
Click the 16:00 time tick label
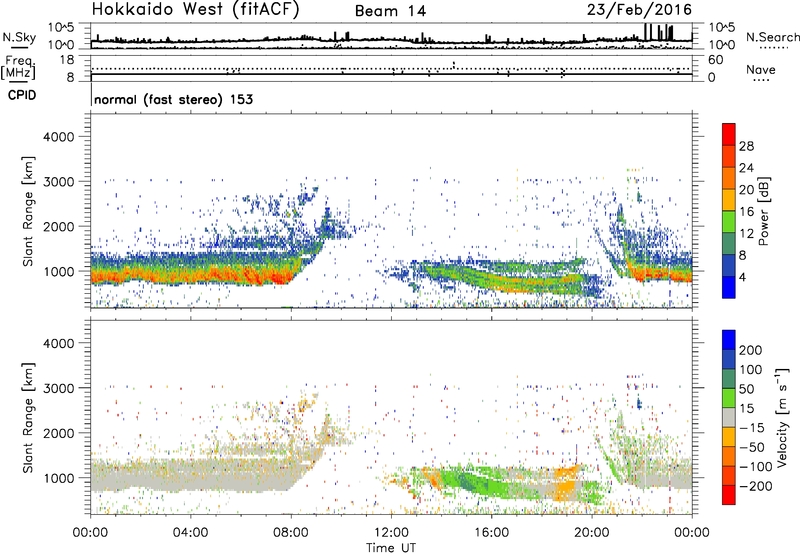(x=491, y=533)
